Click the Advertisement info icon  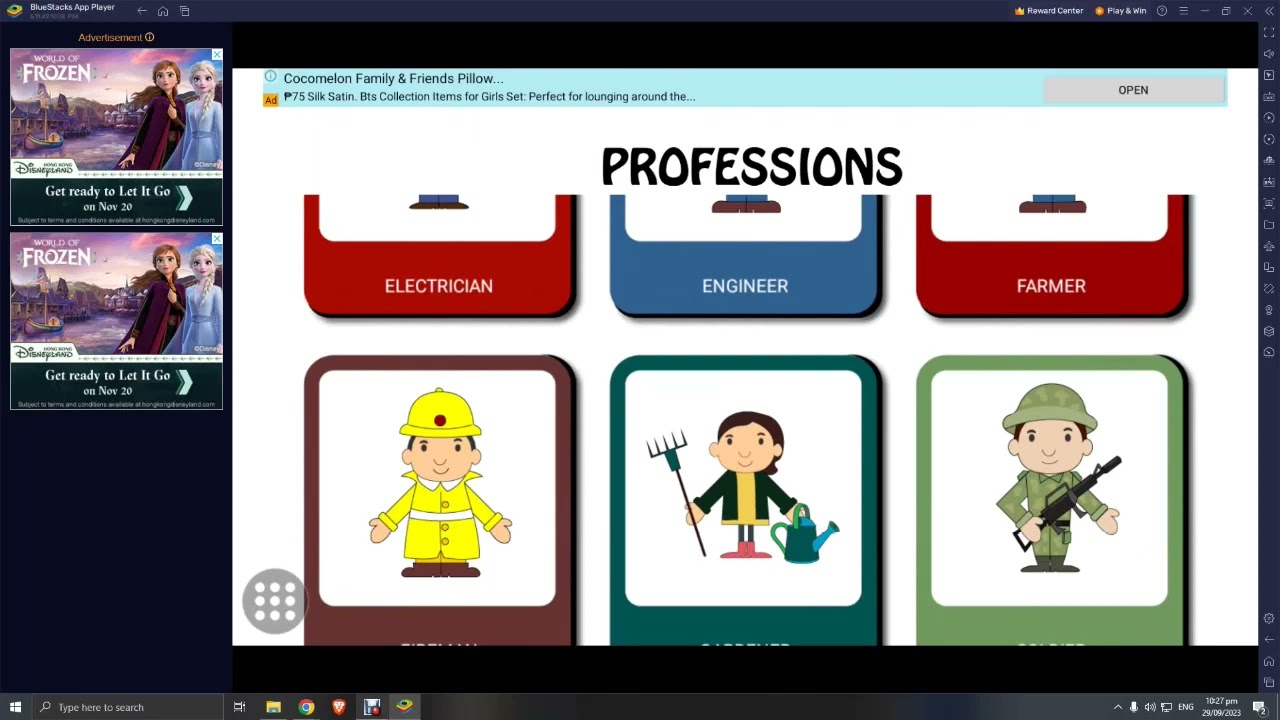click(149, 37)
